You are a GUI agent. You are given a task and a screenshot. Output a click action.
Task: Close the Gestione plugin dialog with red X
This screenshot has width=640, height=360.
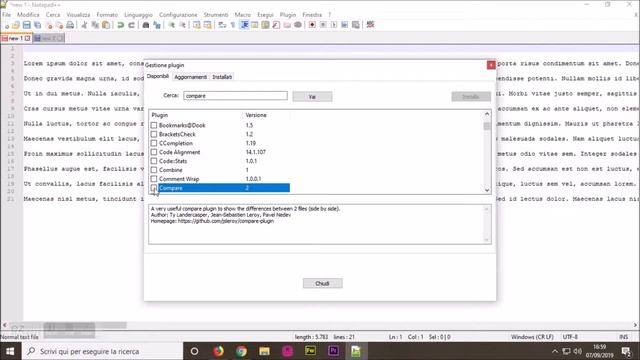[x=491, y=65]
